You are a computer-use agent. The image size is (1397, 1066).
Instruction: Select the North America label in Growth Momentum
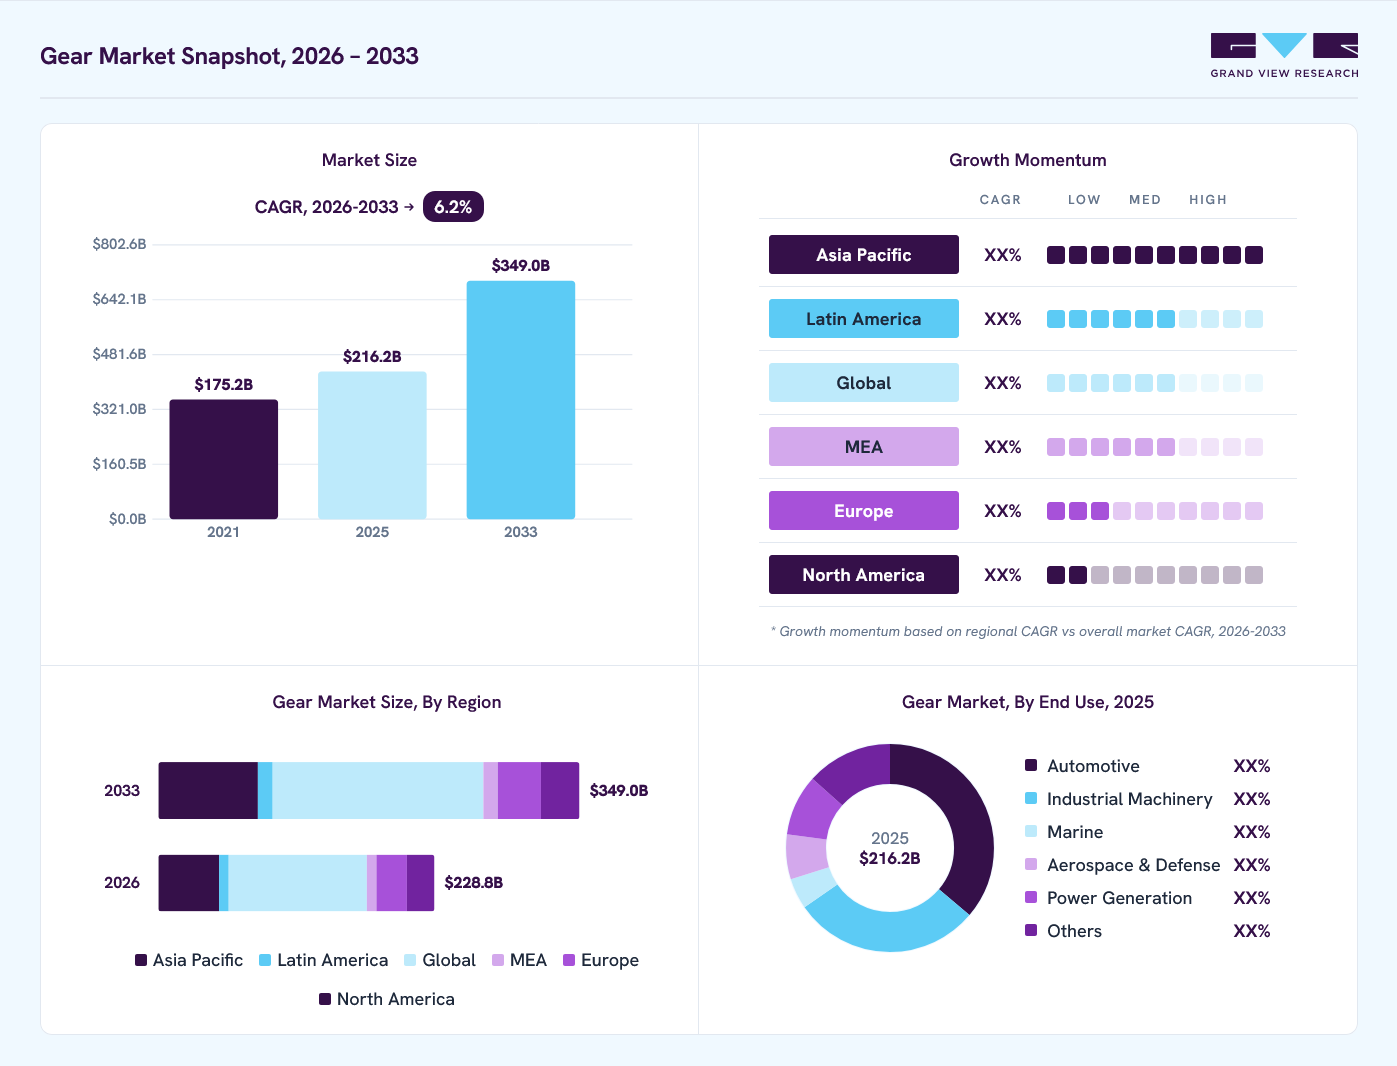click(x=864, y=575)
